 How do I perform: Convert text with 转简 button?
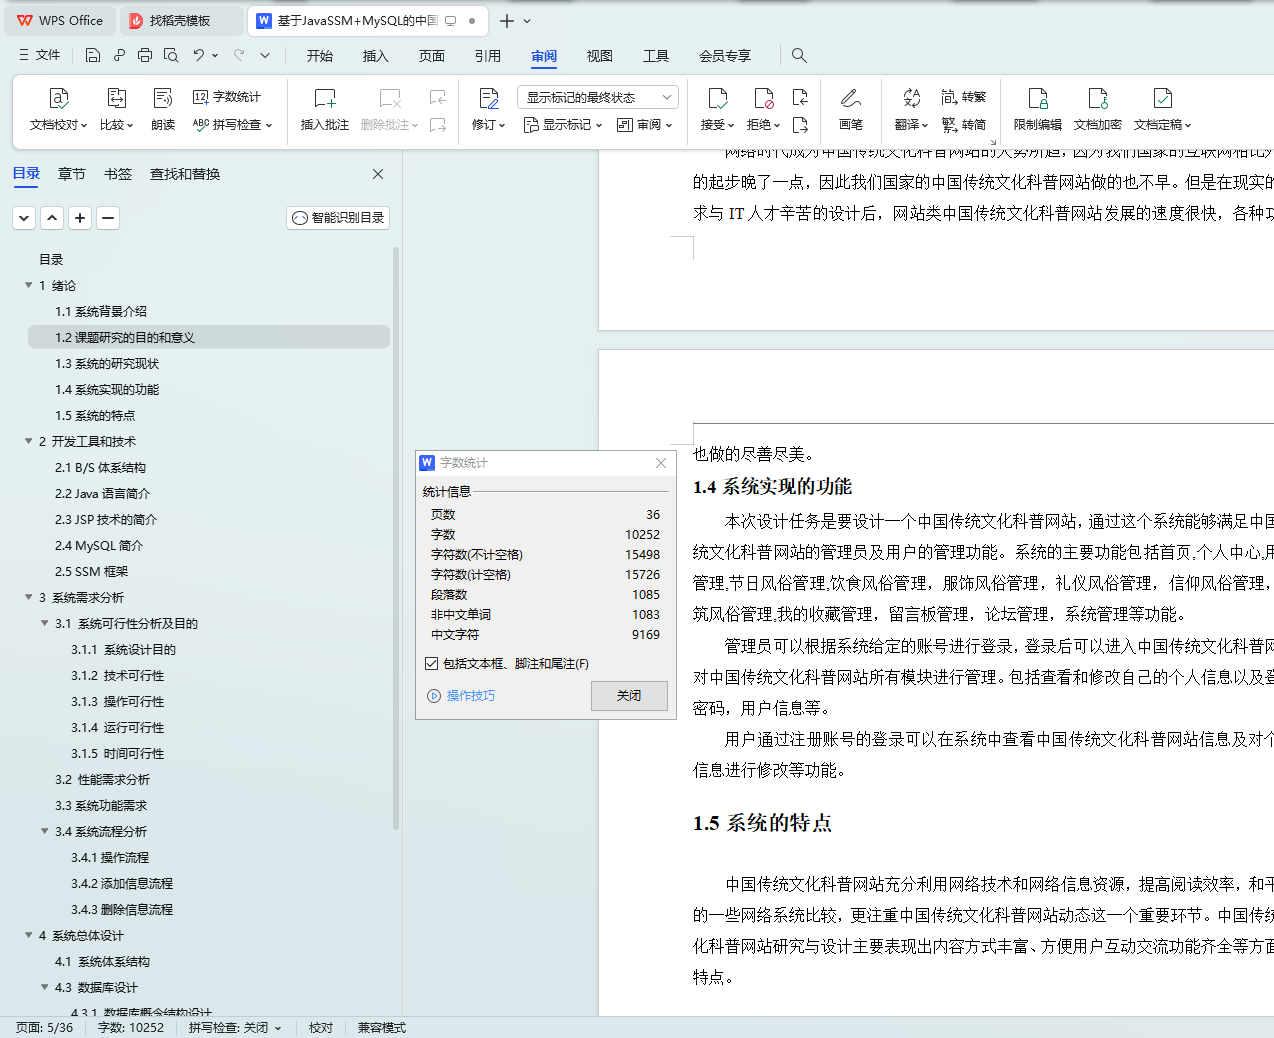(x=964, y=125)
